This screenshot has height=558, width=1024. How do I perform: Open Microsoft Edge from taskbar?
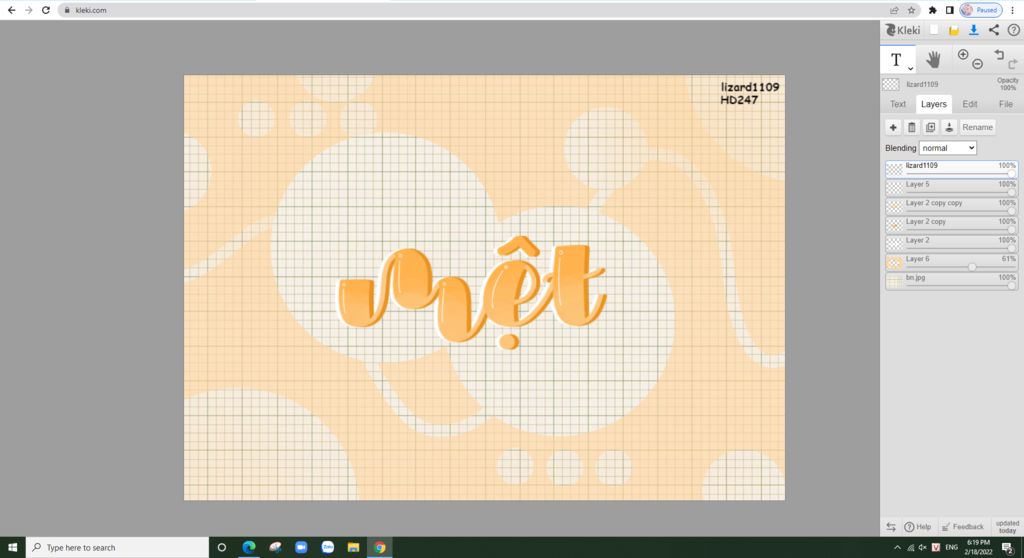[249, 548]
